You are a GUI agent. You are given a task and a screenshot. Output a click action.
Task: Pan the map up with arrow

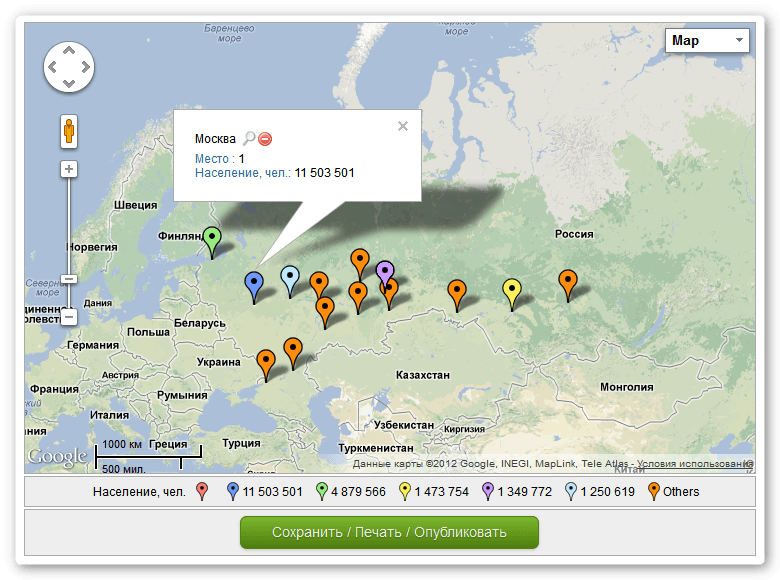pos(68,49)
